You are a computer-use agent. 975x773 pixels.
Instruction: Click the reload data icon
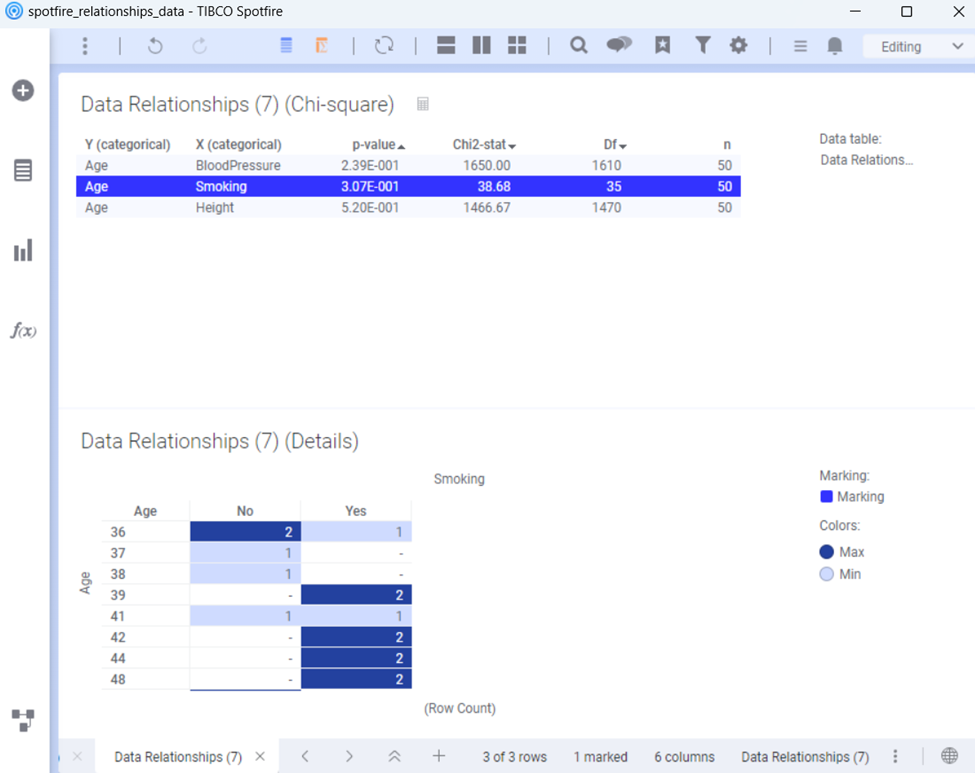point(384,45)
